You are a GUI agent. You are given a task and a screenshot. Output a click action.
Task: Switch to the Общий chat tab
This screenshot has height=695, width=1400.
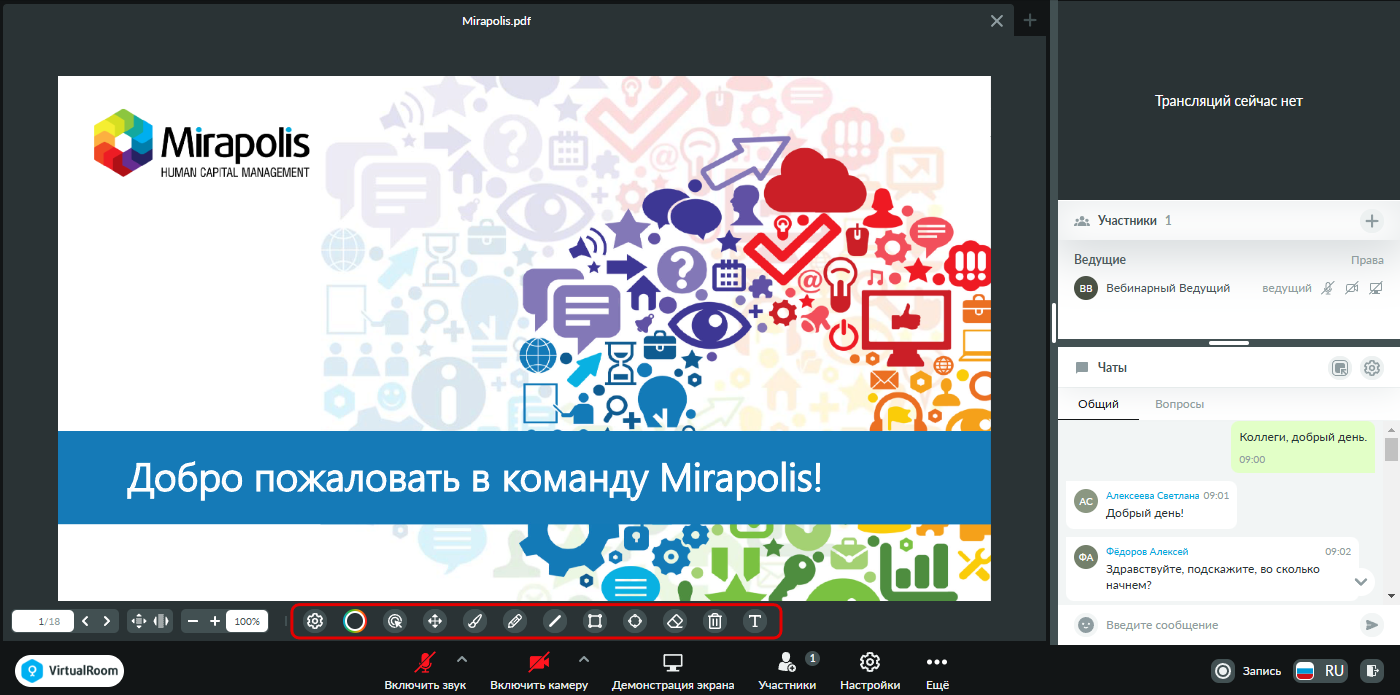(x=1098, y=404)
